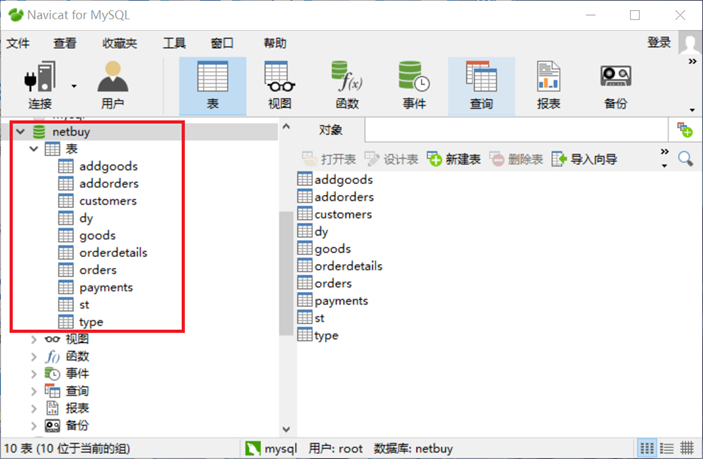
Task: Open the 备份 backup toolbar button
Action: 616,86
